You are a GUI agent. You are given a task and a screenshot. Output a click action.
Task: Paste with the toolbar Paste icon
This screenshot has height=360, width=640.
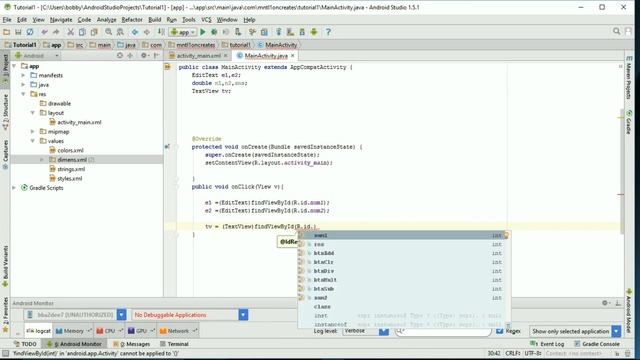(x=94, y=32)
